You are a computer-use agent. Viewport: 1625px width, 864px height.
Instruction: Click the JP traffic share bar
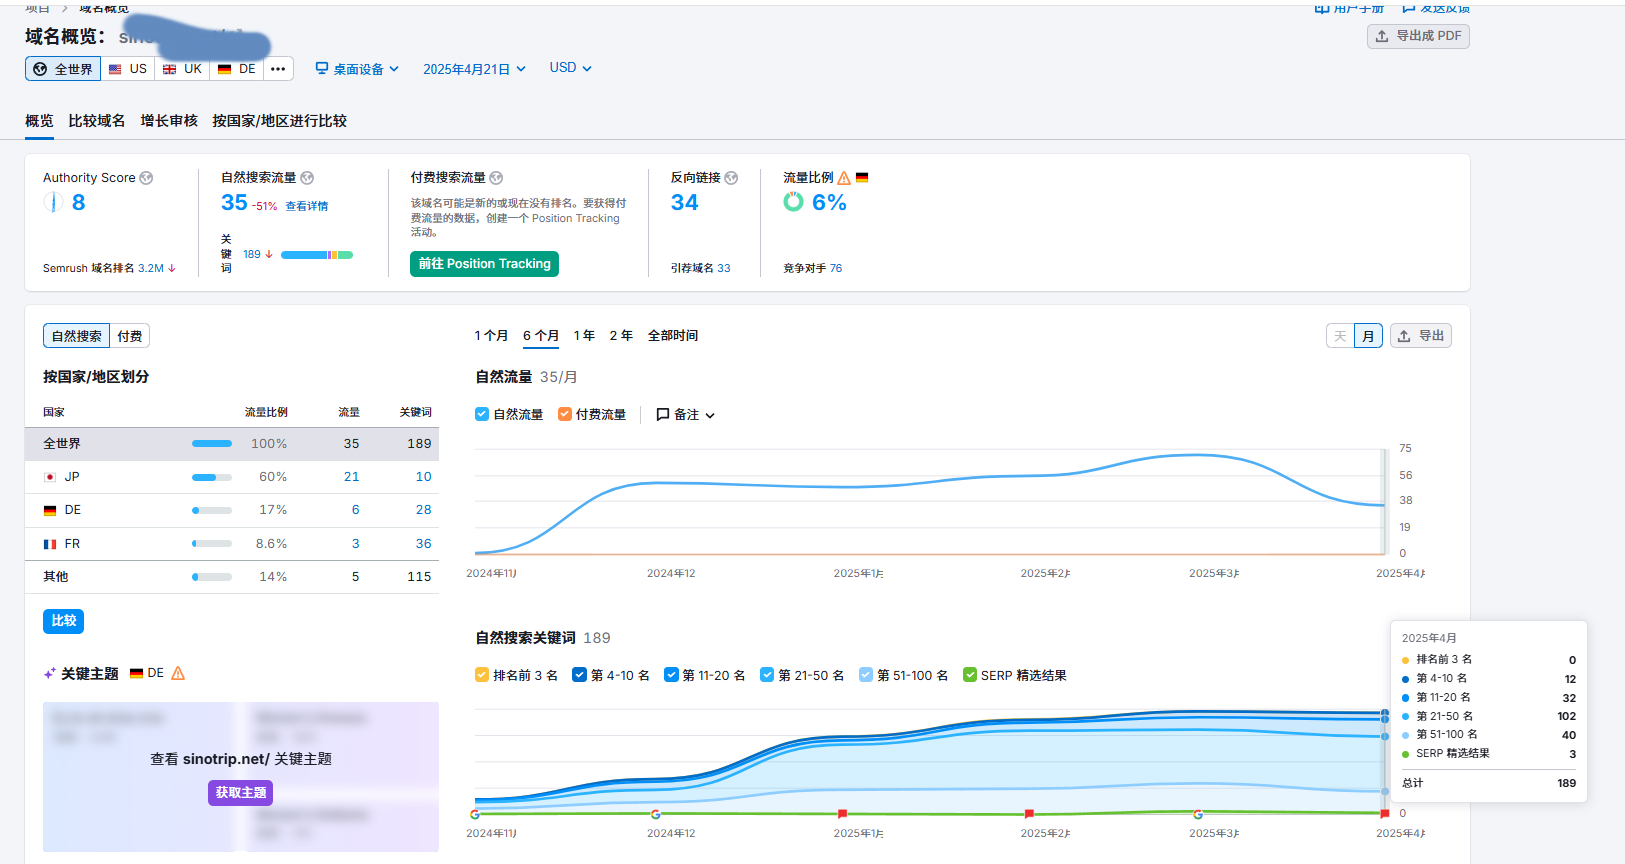click(x=212, y=477)
